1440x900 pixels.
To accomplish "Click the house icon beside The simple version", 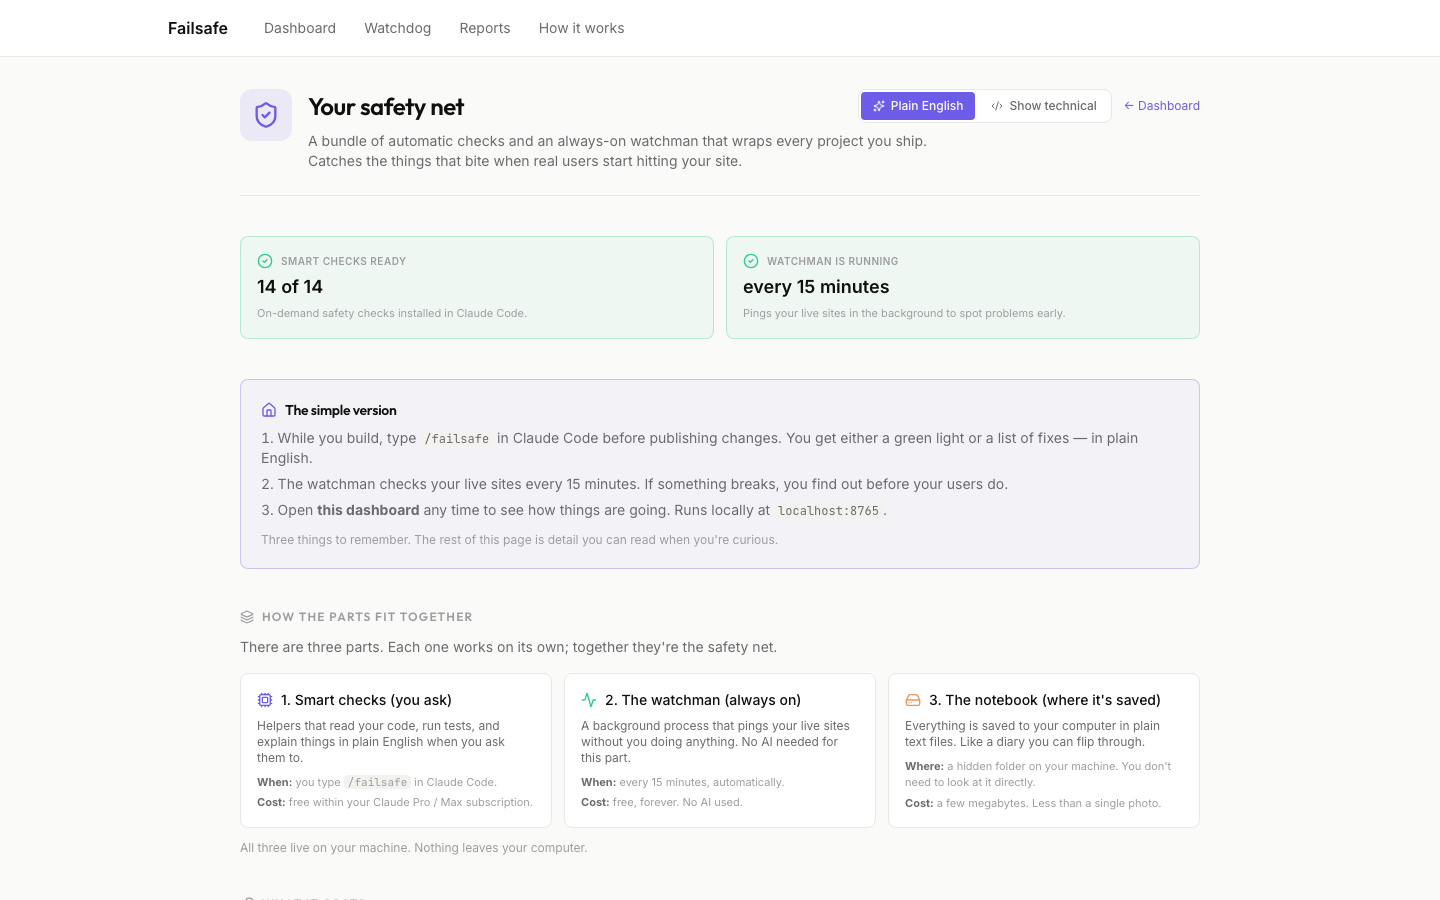I will [269, 410].
